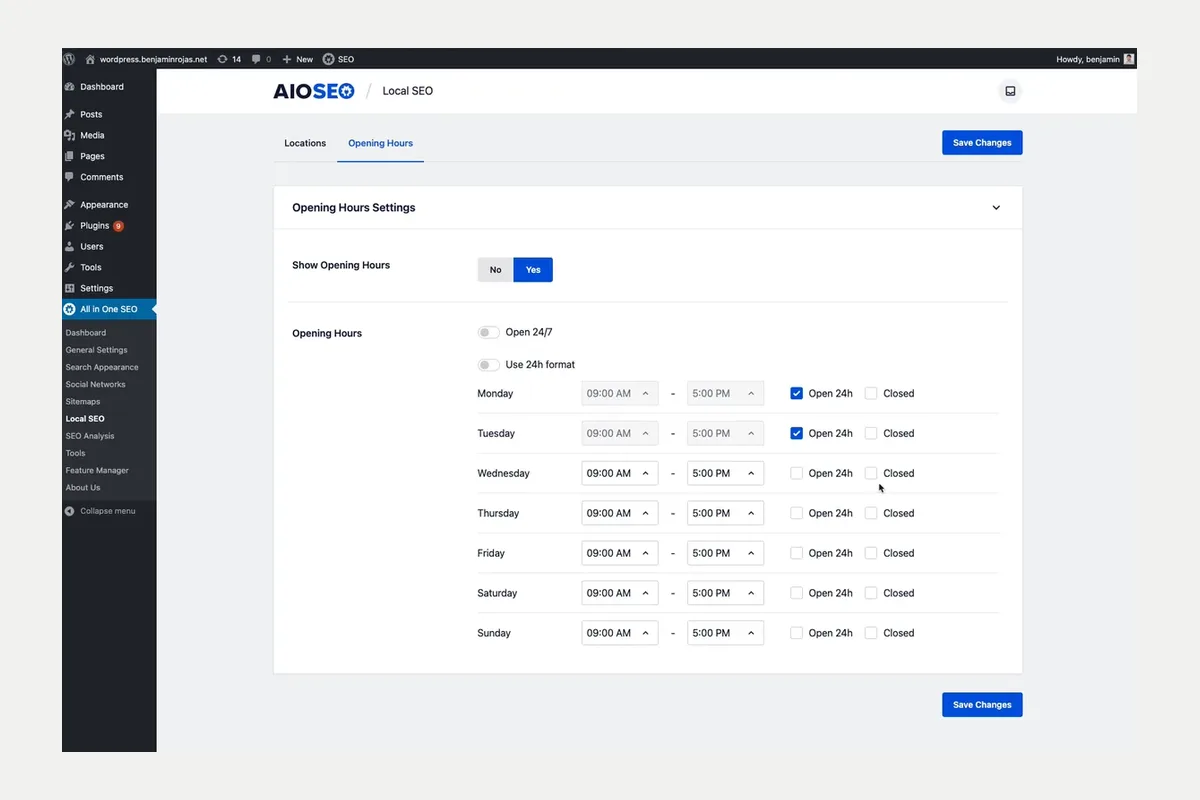
Task: Set Show Opening Hours to Yes
Action: click(533, 270)
